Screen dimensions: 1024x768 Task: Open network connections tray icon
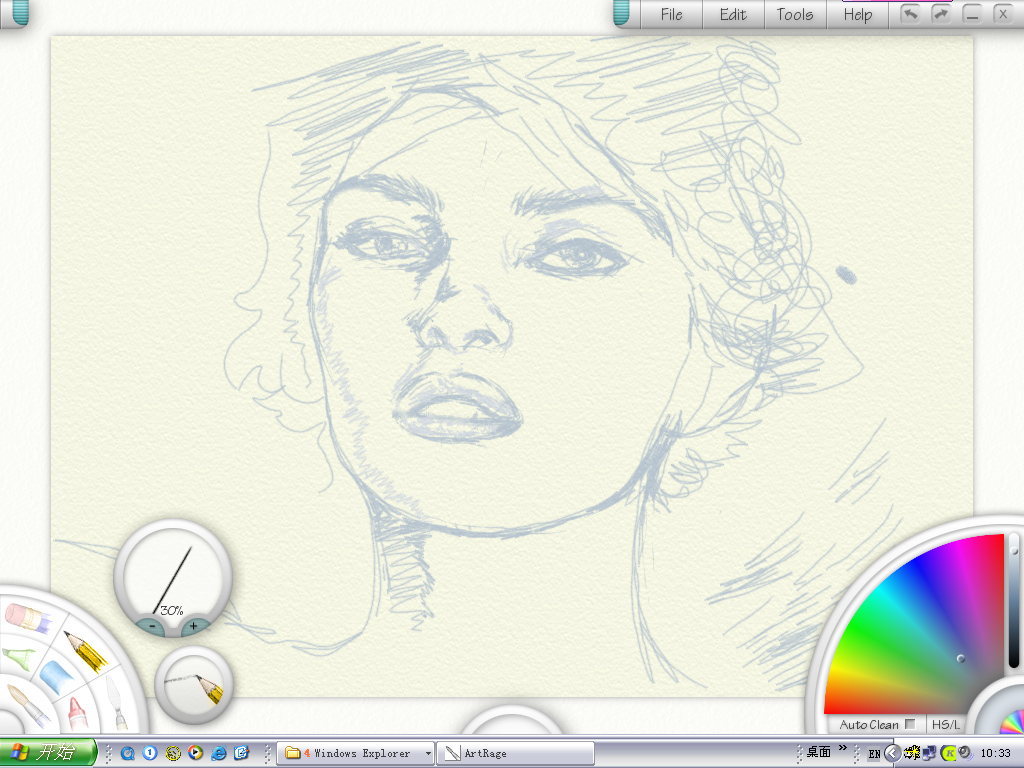pyautogui.click(x=929, y=753)
